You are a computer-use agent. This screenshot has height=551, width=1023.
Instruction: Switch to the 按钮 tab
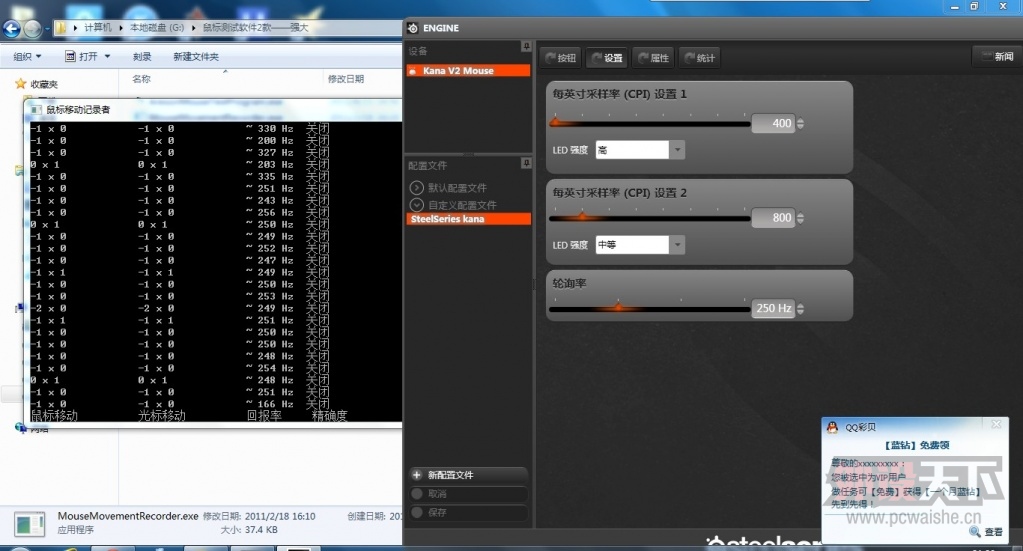tap(561, 58)
